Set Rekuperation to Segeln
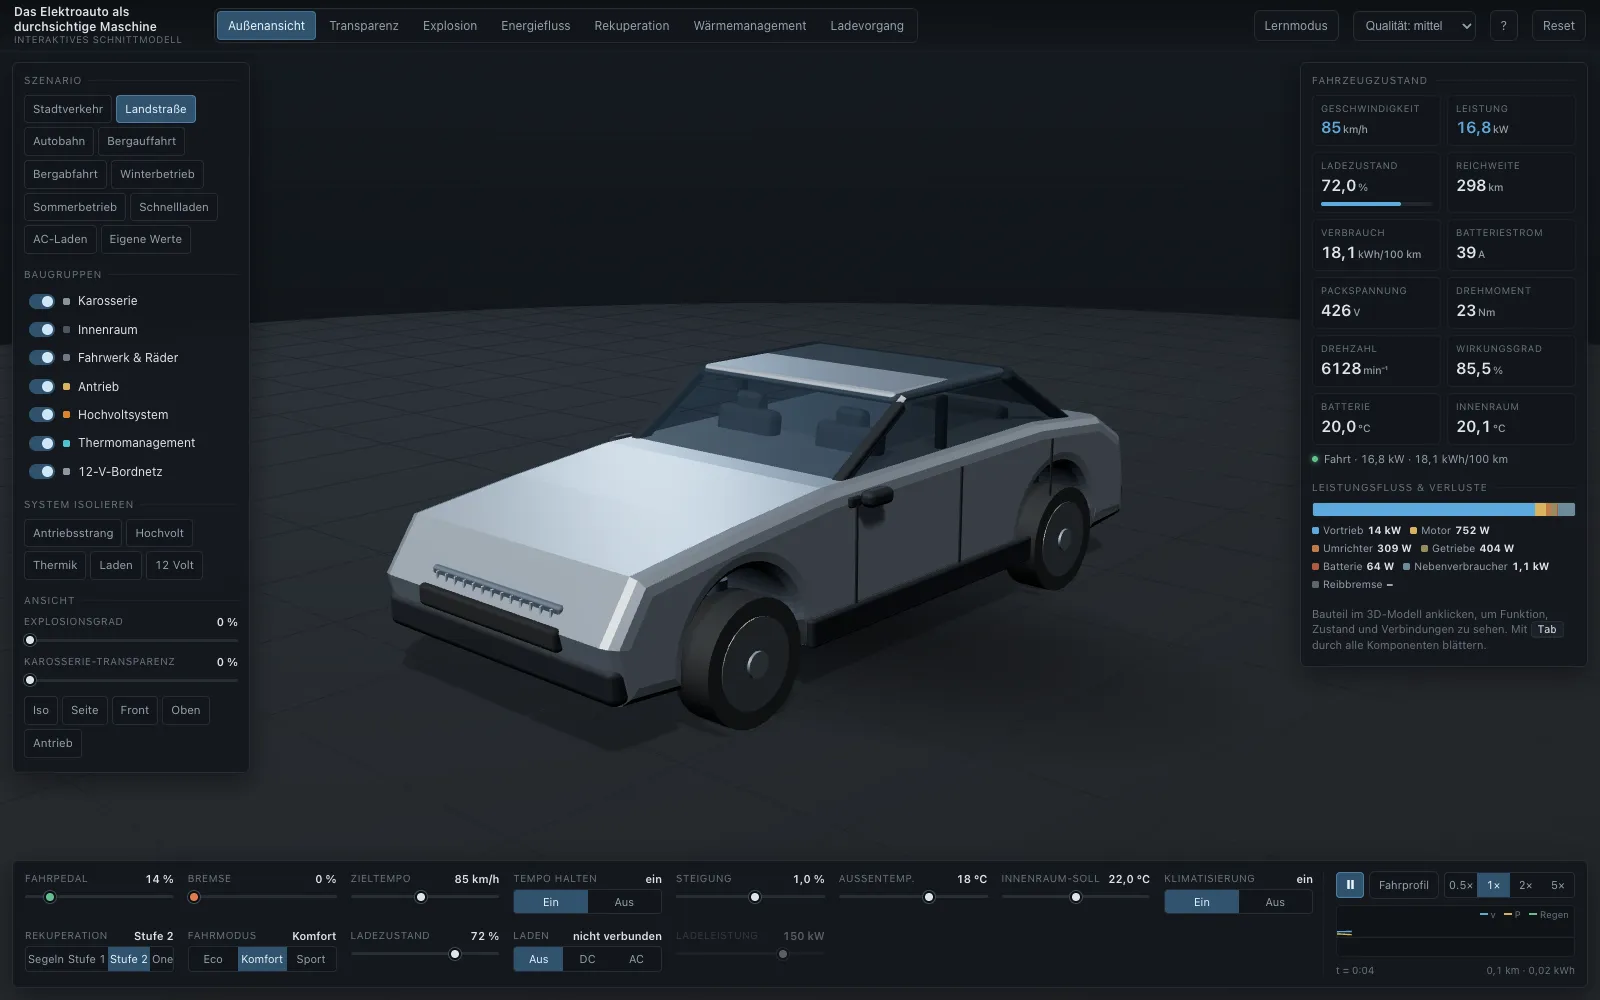The image size is (1600, 1000). tap(46, 959)
